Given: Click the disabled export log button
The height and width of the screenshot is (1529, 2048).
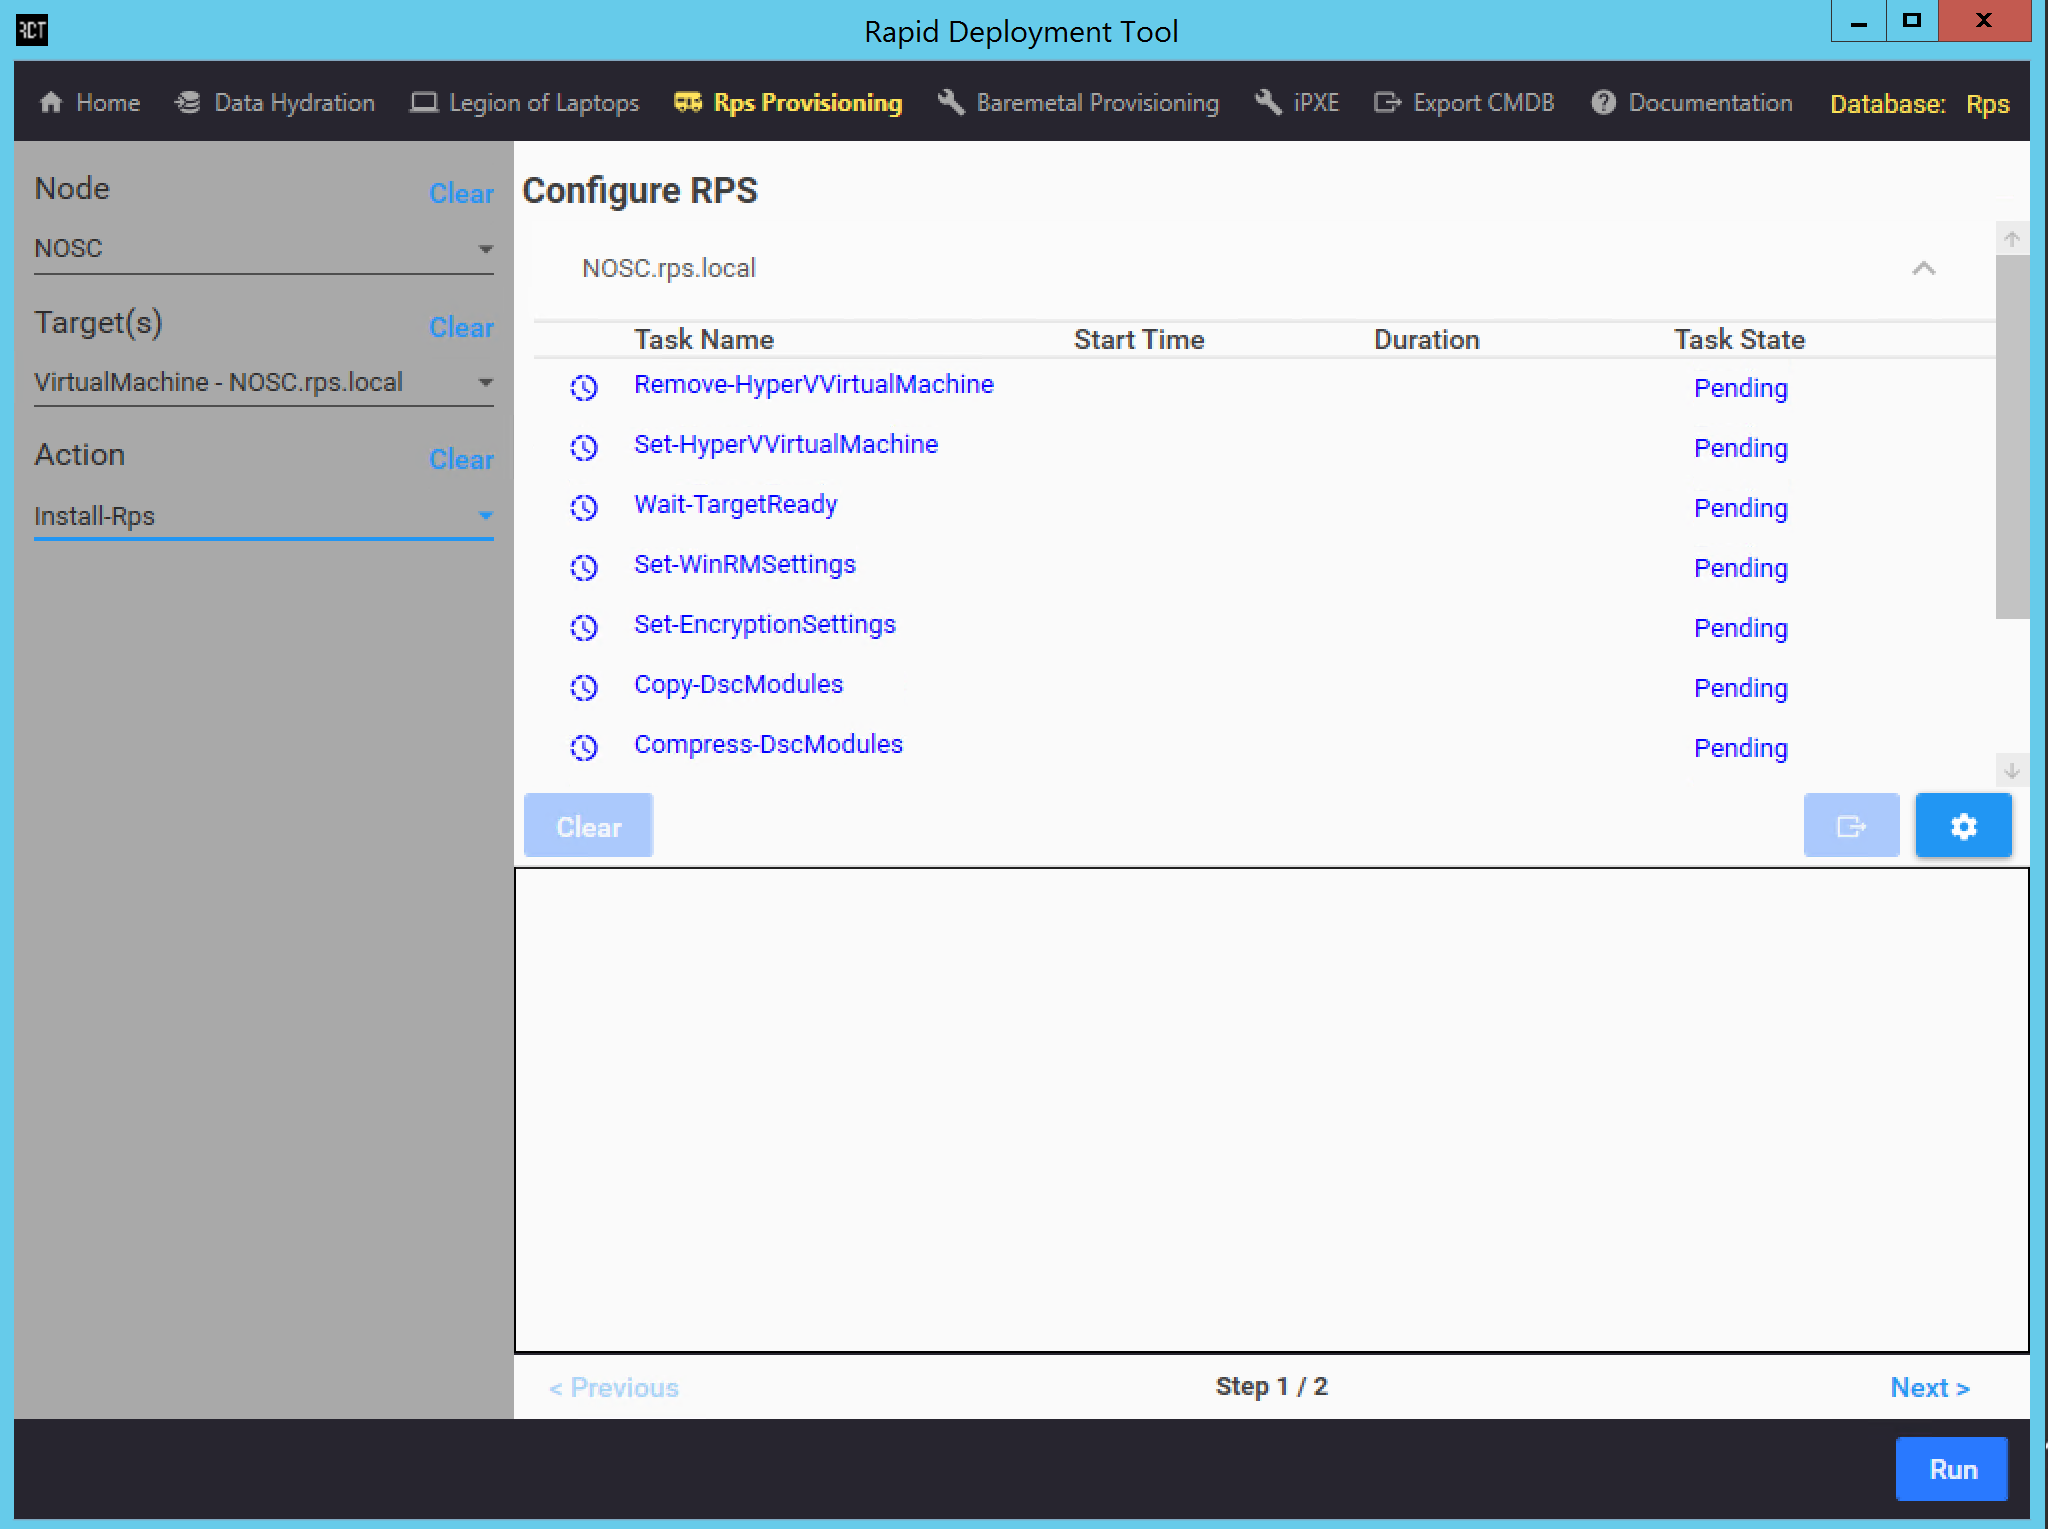Looking at the screenshot, I should [x=1851, y=826].
